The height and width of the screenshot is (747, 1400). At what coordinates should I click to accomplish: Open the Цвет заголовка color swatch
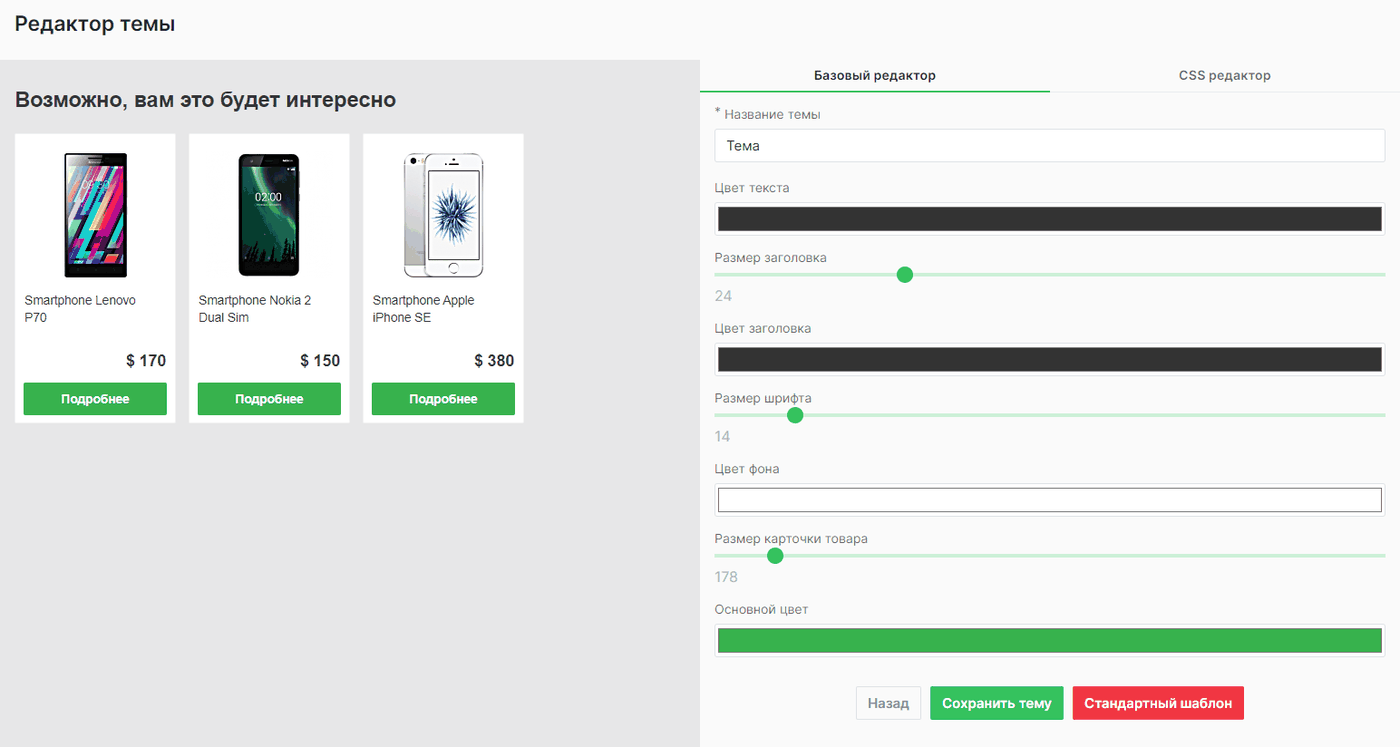(x=1049, y=359)
